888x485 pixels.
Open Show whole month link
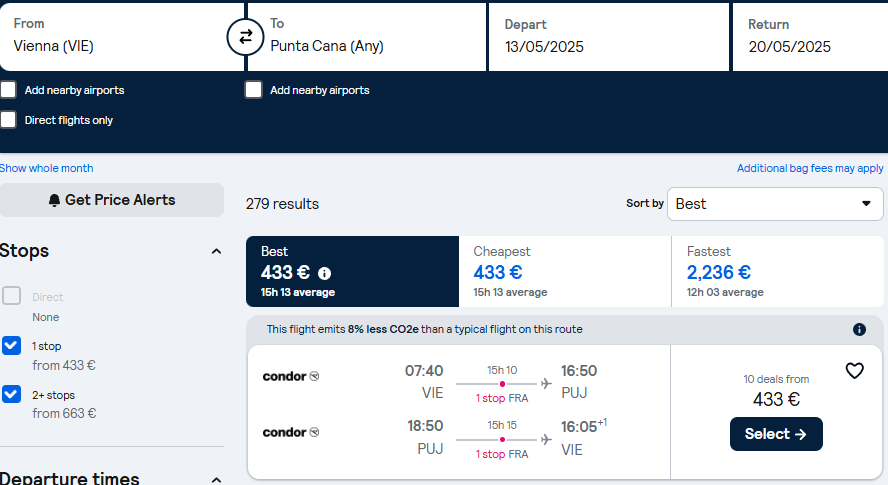[46, 168]
